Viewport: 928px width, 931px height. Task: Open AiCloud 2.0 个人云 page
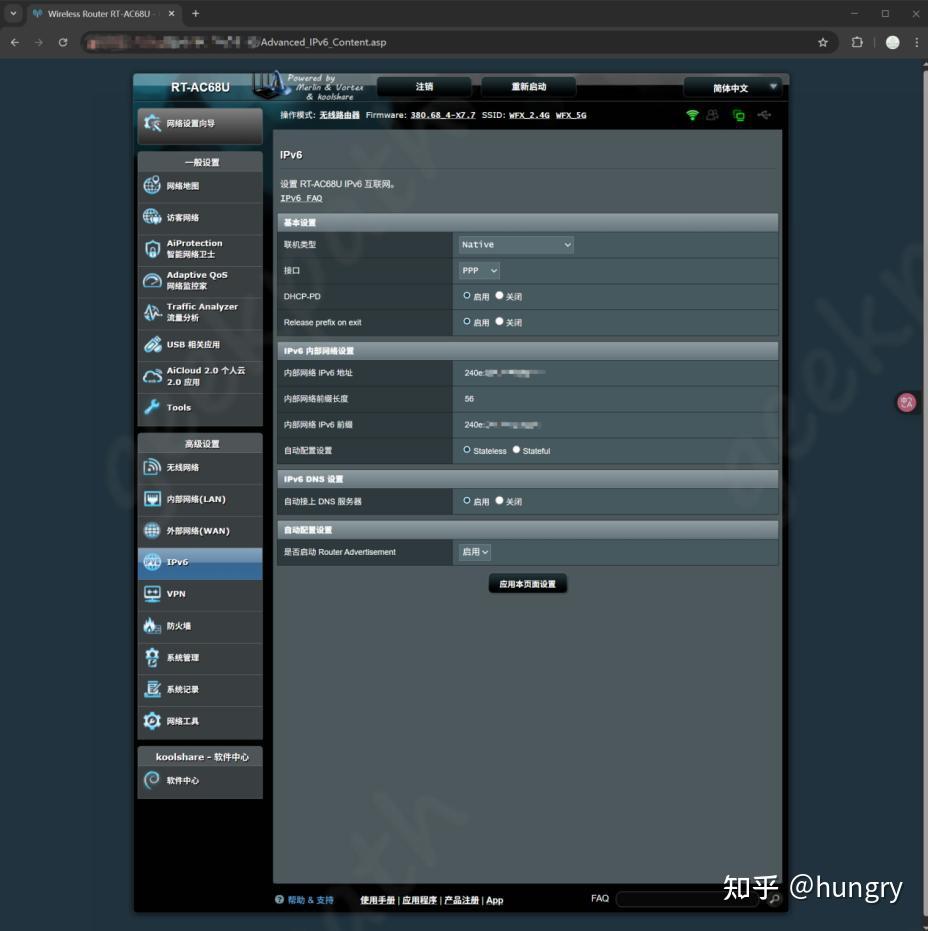coord(199,376)
